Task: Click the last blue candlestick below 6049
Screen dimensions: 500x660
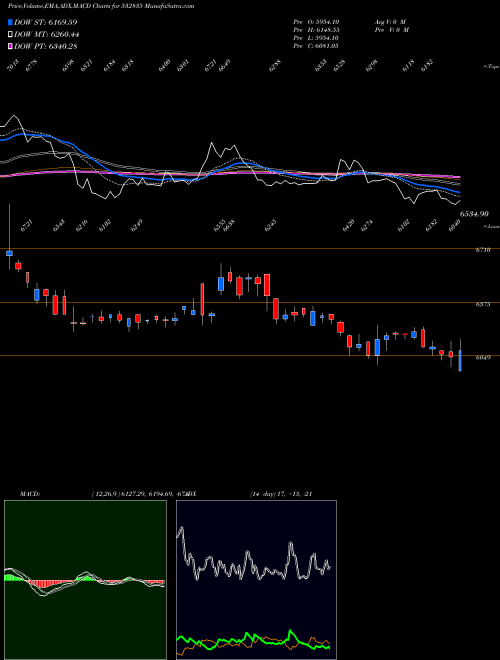Action: [x=460, y=360]
